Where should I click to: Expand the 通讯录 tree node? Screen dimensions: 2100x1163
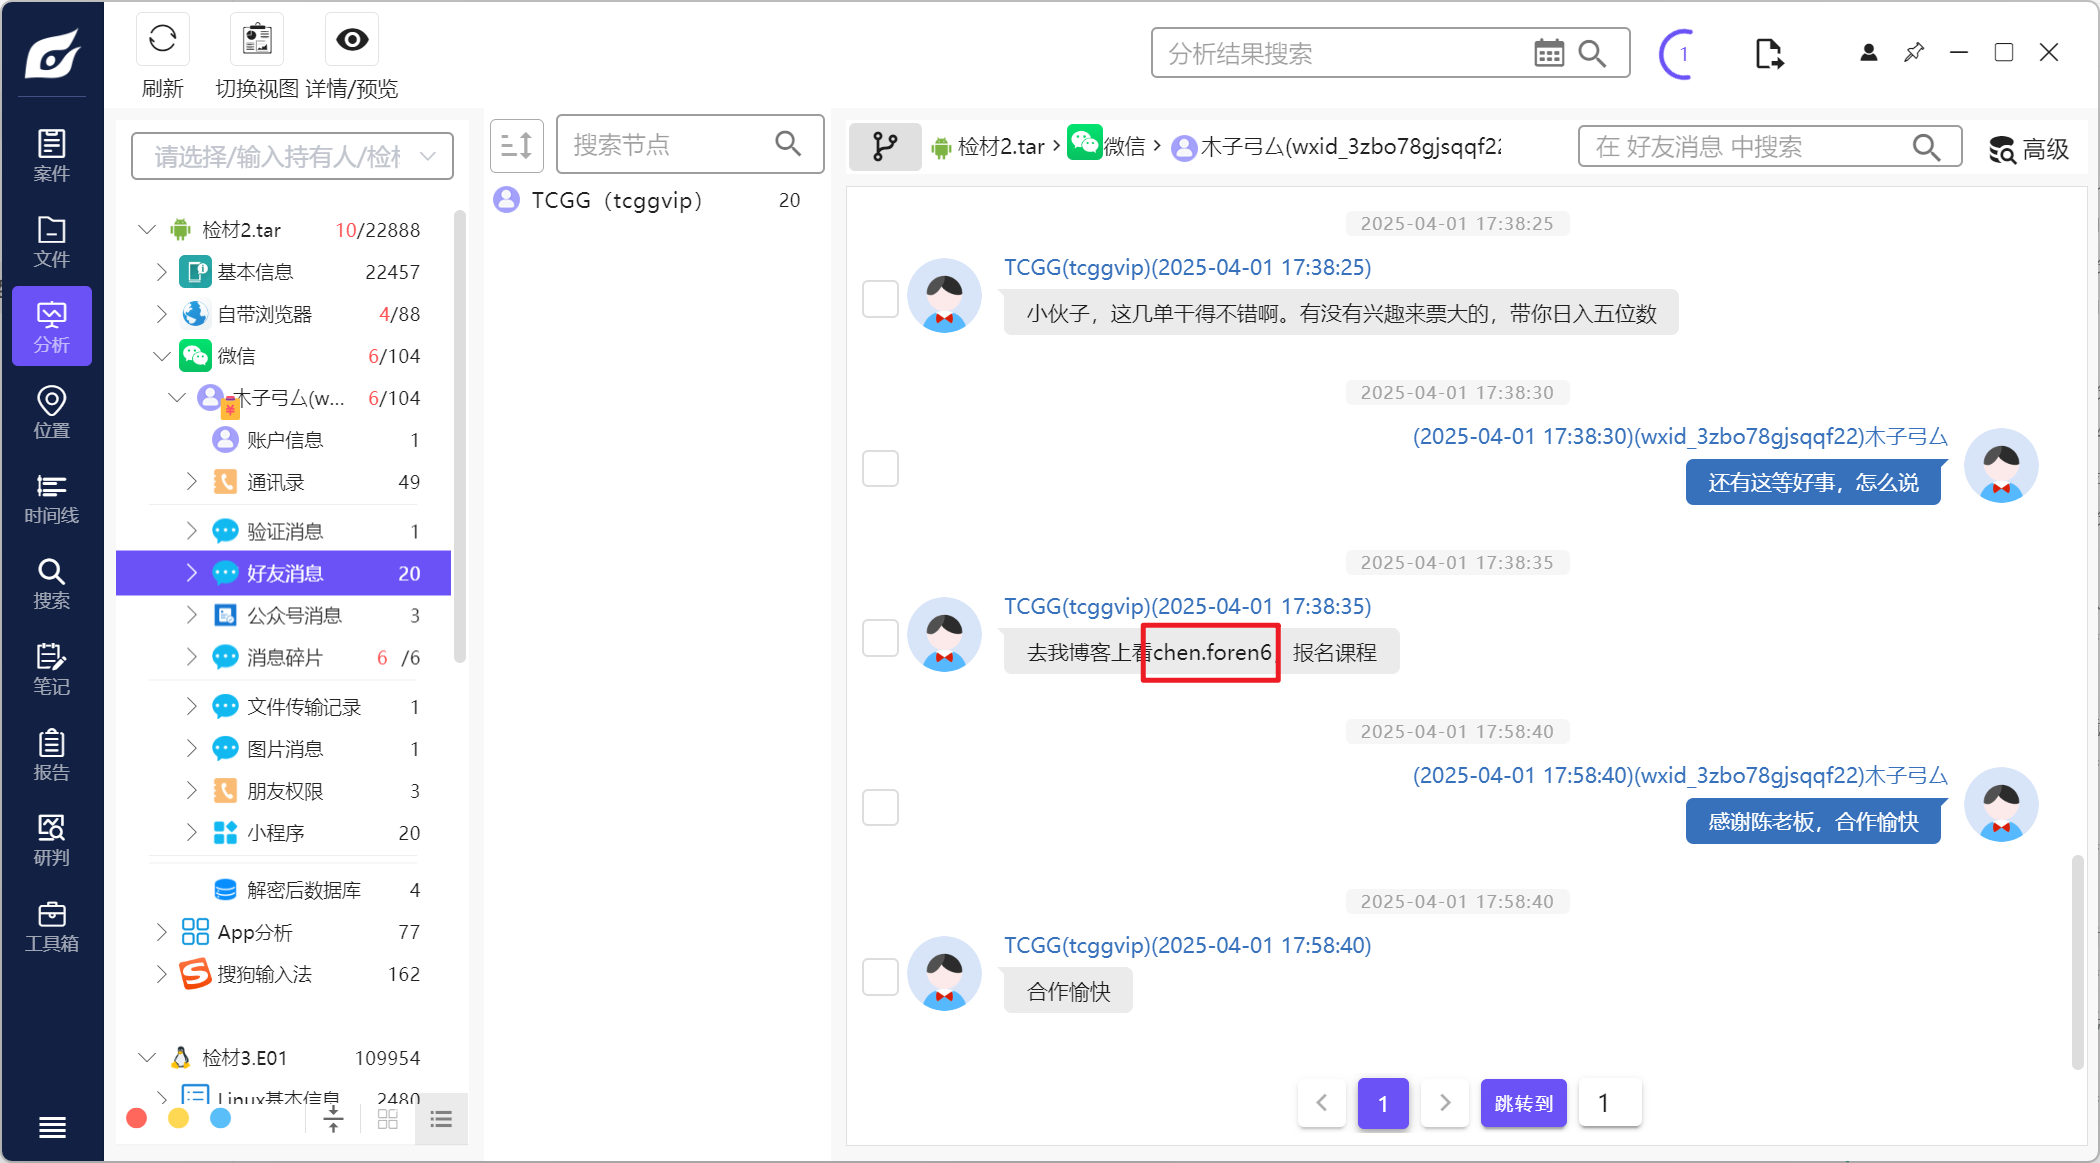192,482
